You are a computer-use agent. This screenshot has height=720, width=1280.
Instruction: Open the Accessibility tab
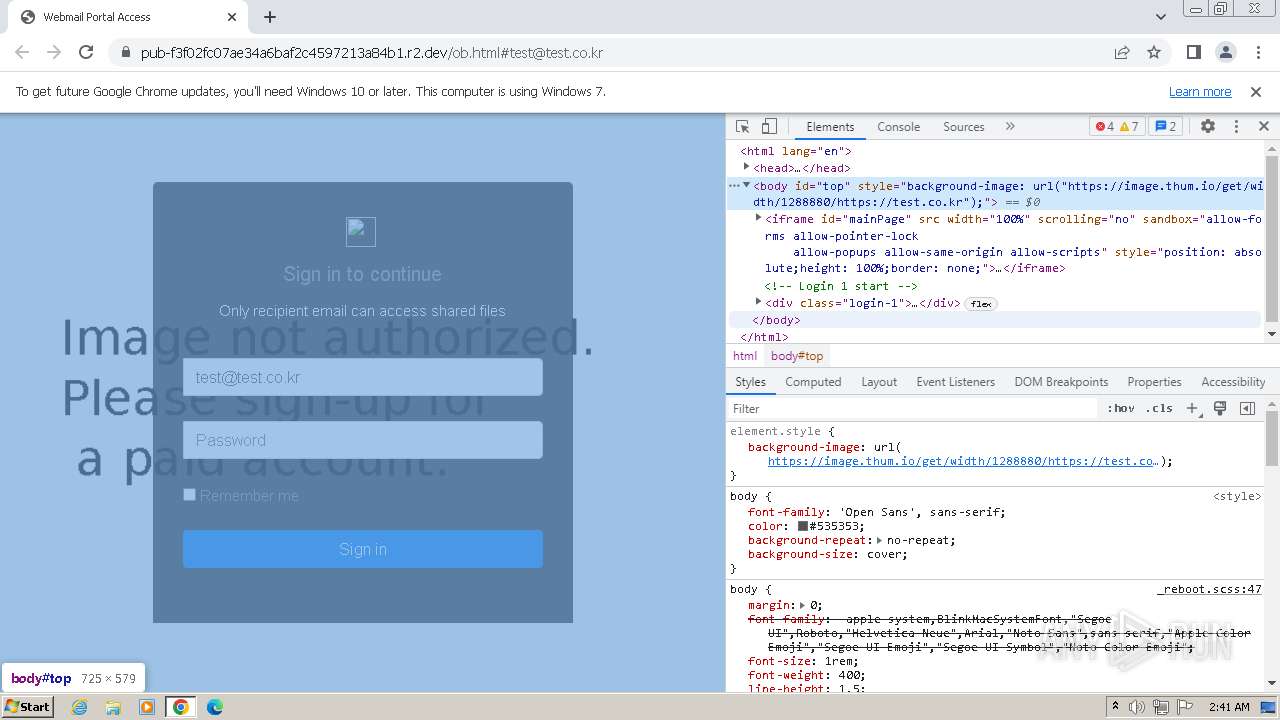(x=1233, y=382)
